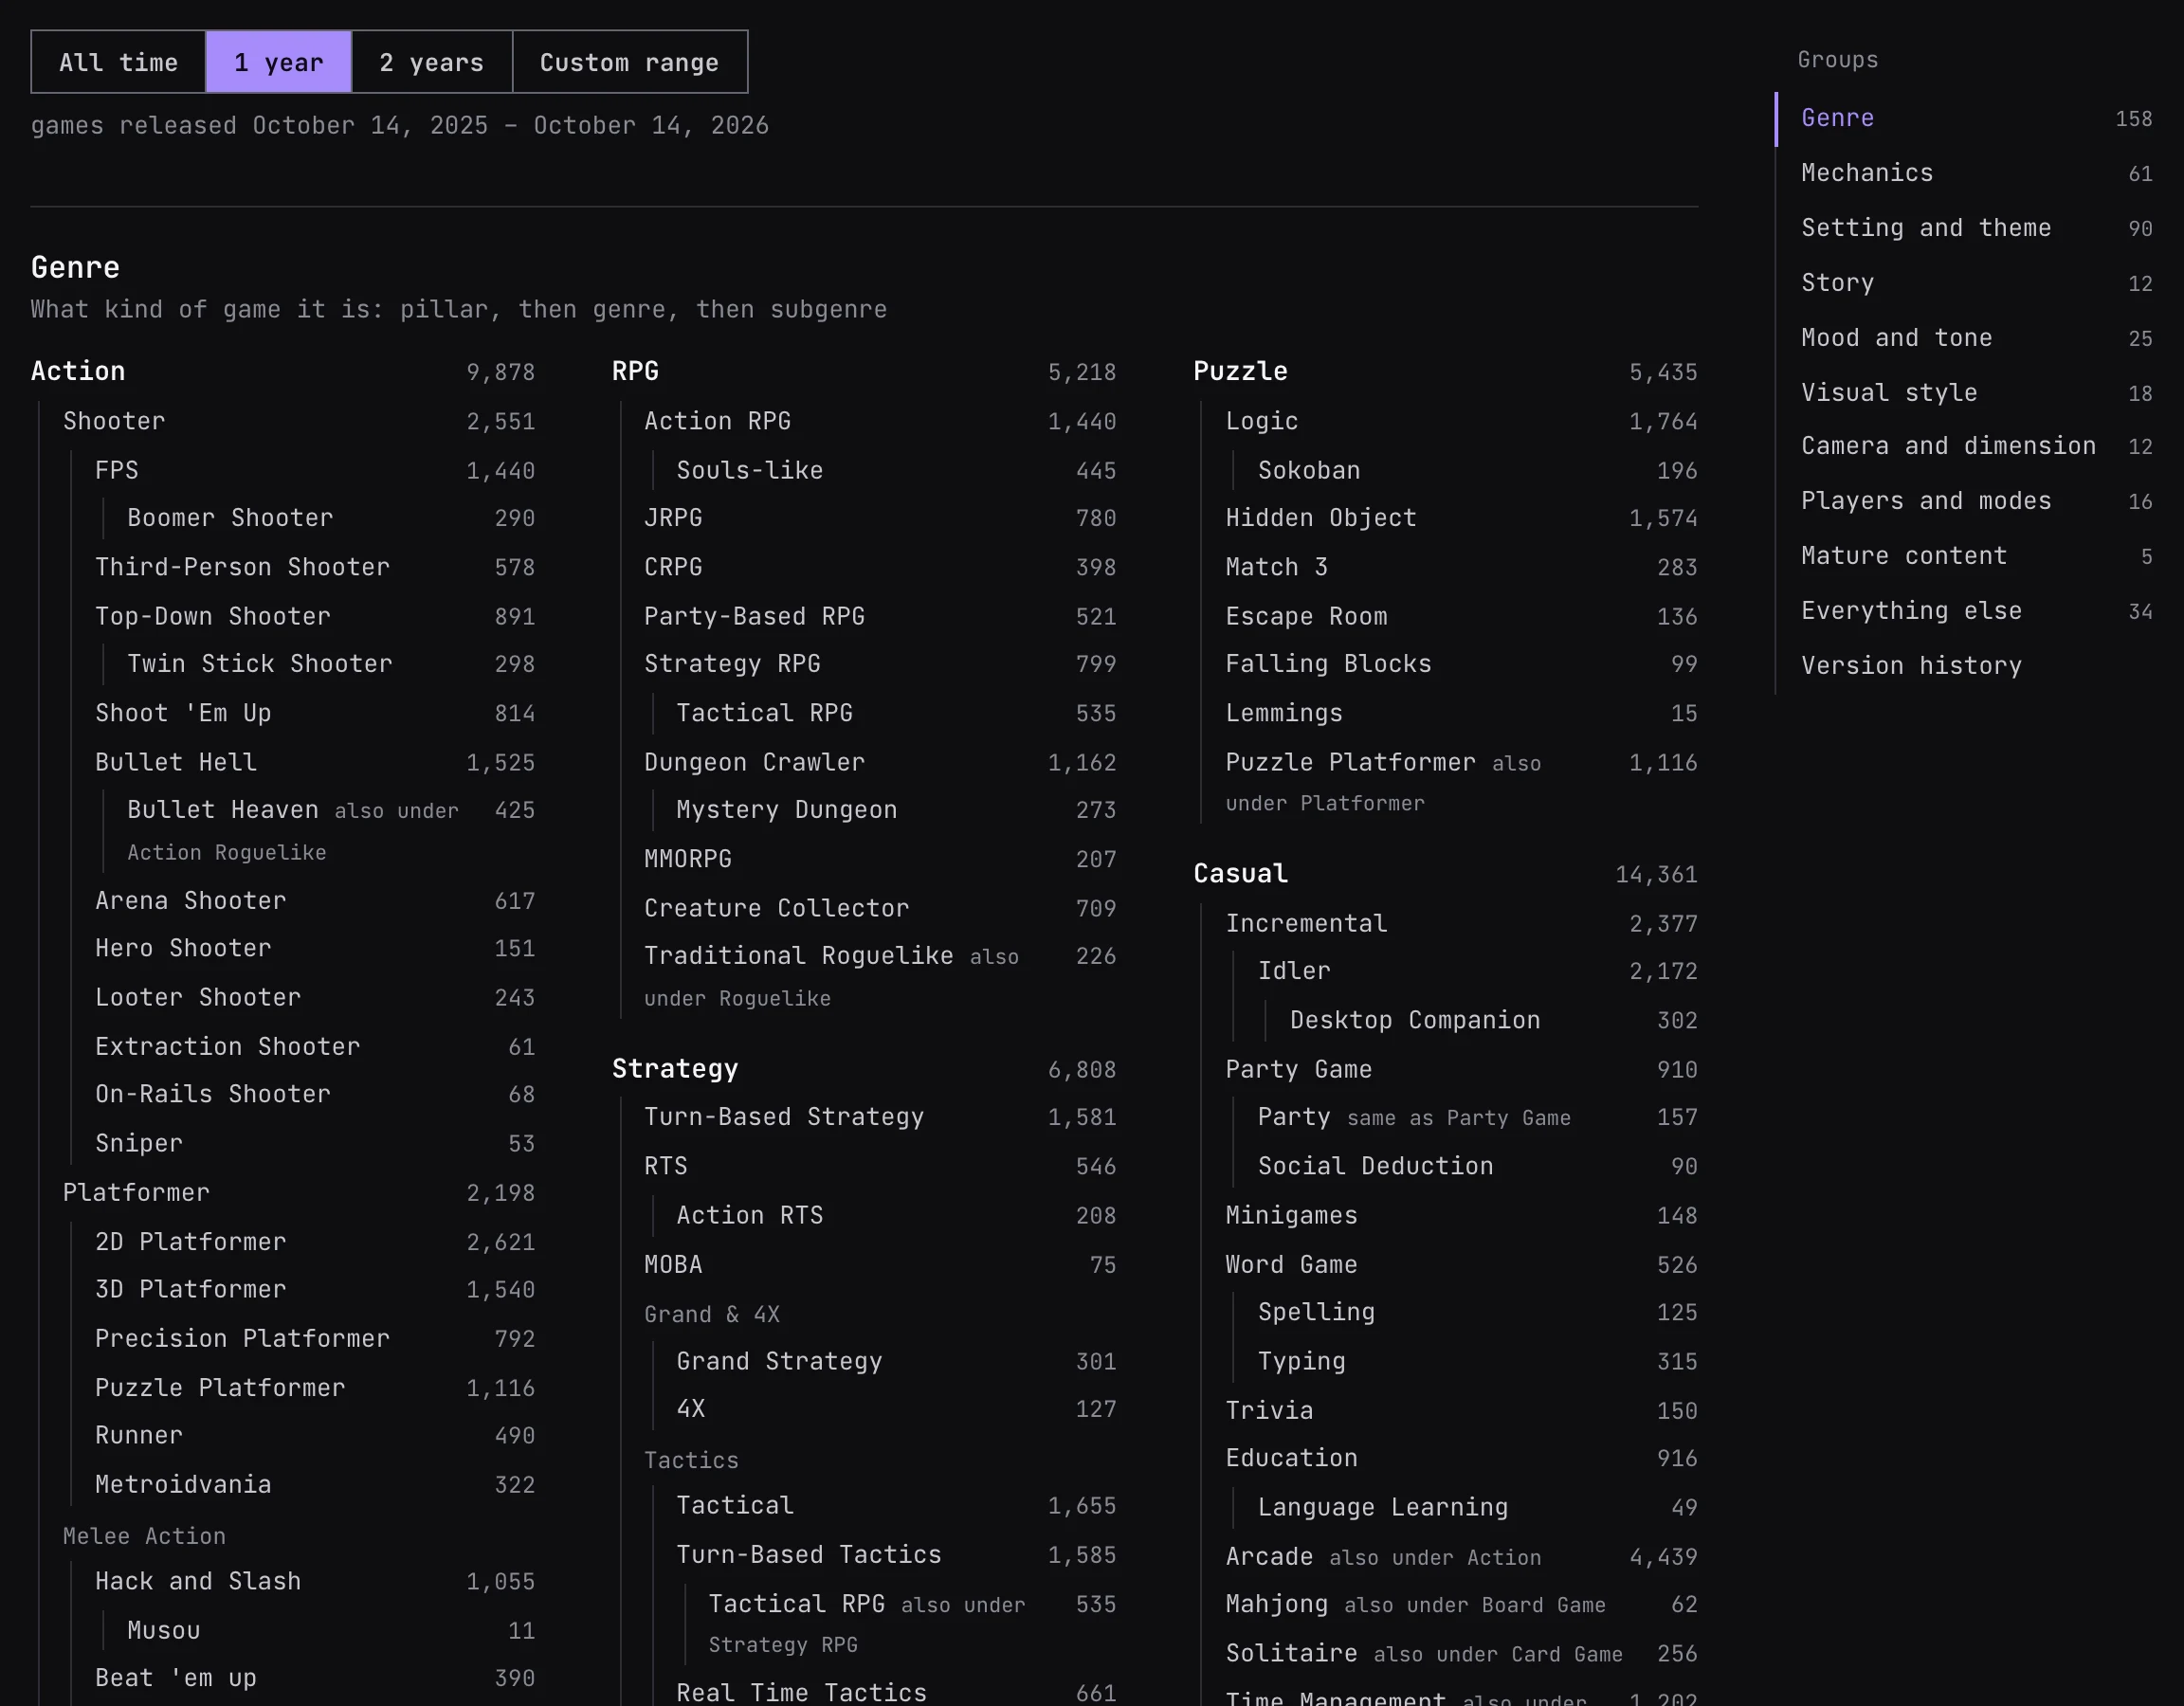Image resolution: width=2184 pixels, height=1706 pixels.
Task: Open the Turn-Based Strategy tag
Action: [784, 1117]
